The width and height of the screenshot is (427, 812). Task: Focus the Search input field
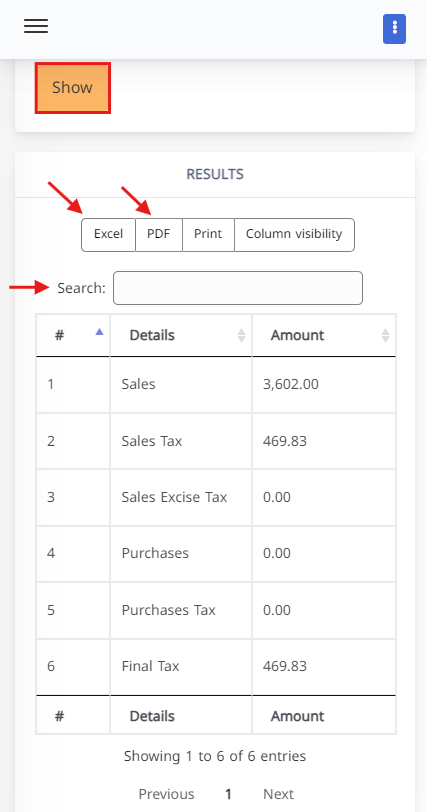tap(238, 288)
